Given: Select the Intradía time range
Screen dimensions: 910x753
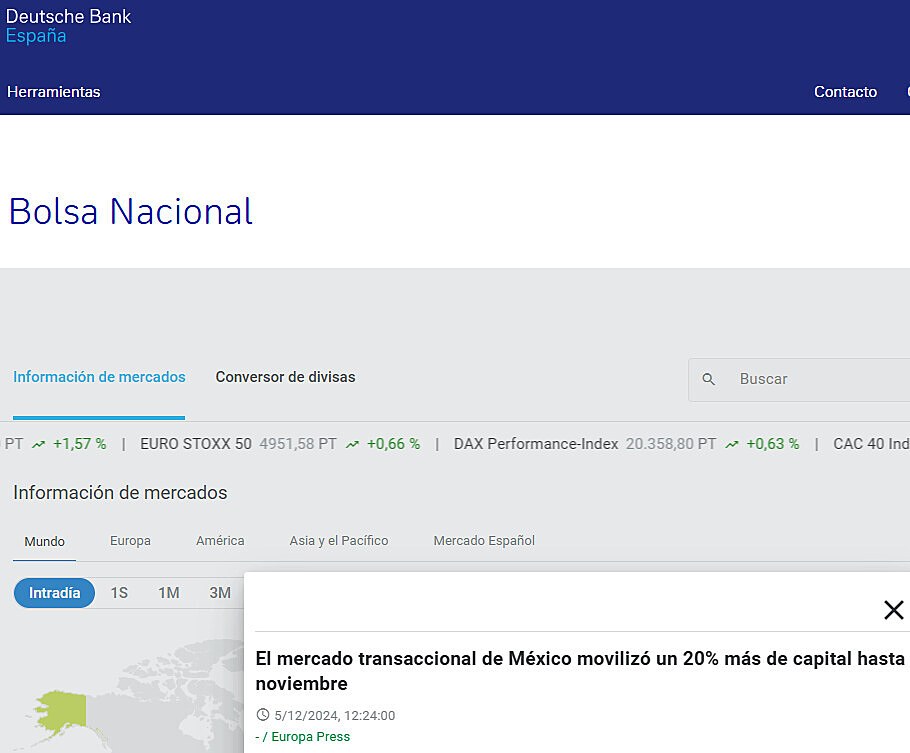Looking at the screenshot, I should [55, 593].
